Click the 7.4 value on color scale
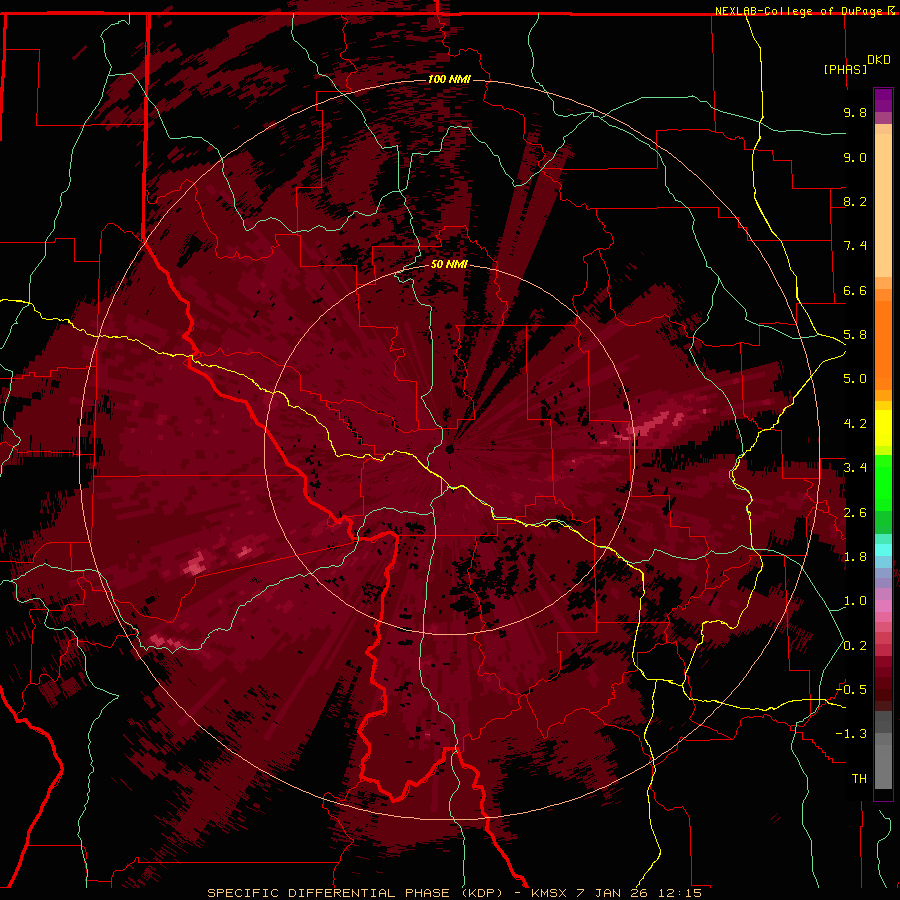 pos(855,246)
